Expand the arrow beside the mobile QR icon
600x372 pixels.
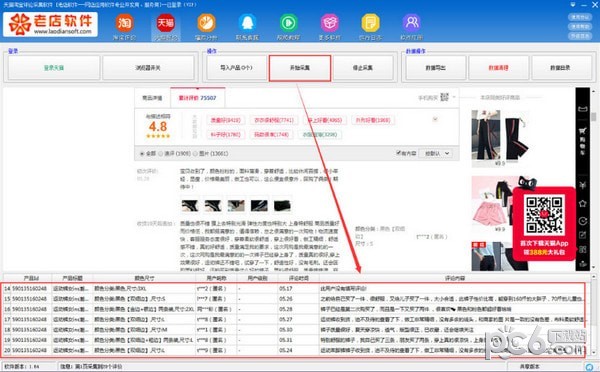pos(454,97)
